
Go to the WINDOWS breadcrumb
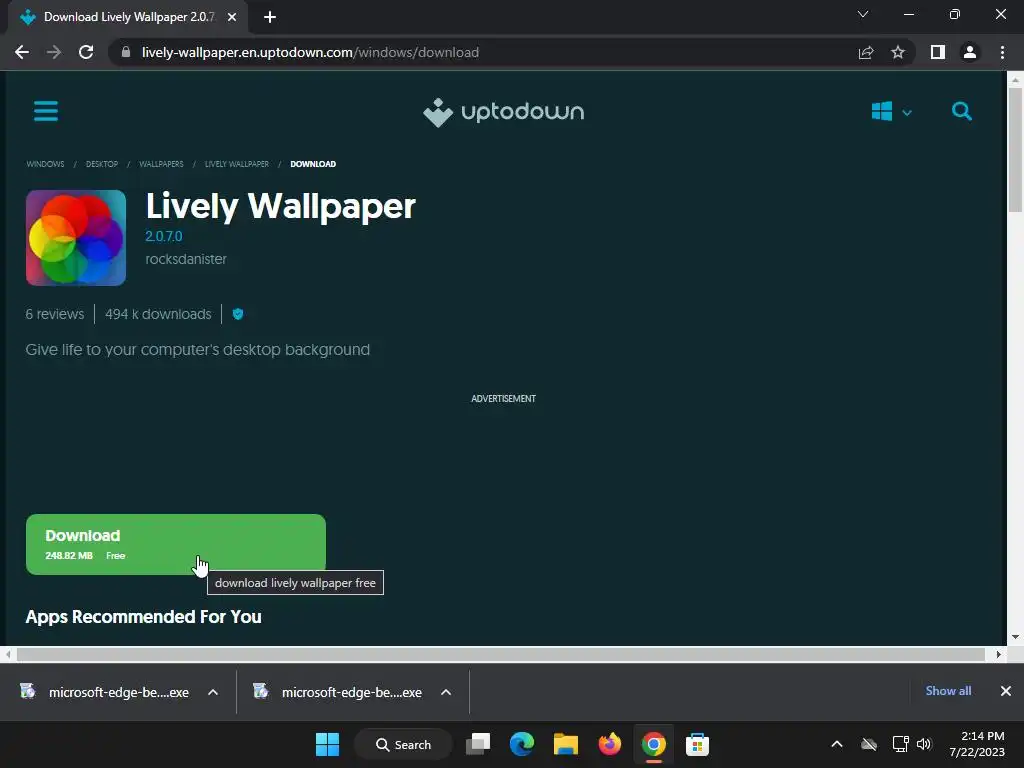45,164
